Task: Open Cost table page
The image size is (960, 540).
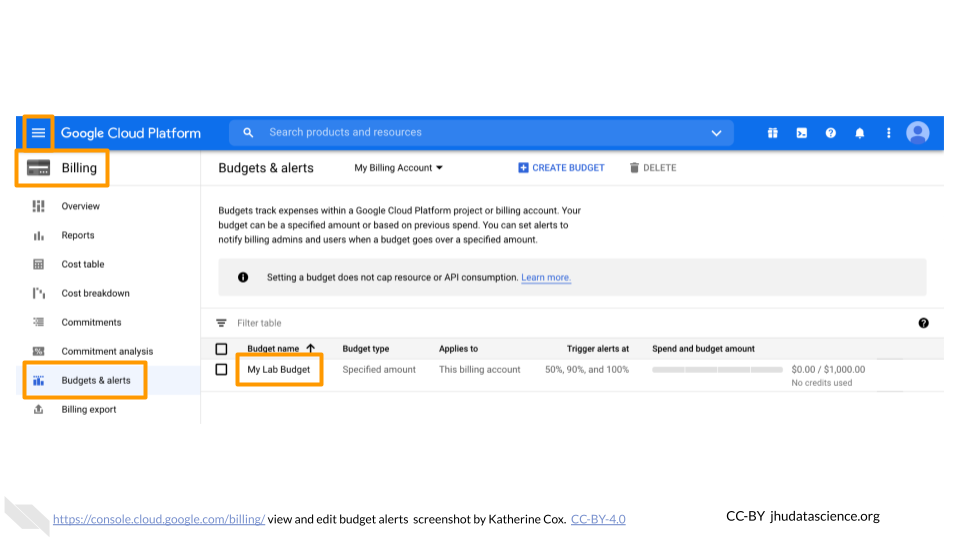Action: [83, 264]
